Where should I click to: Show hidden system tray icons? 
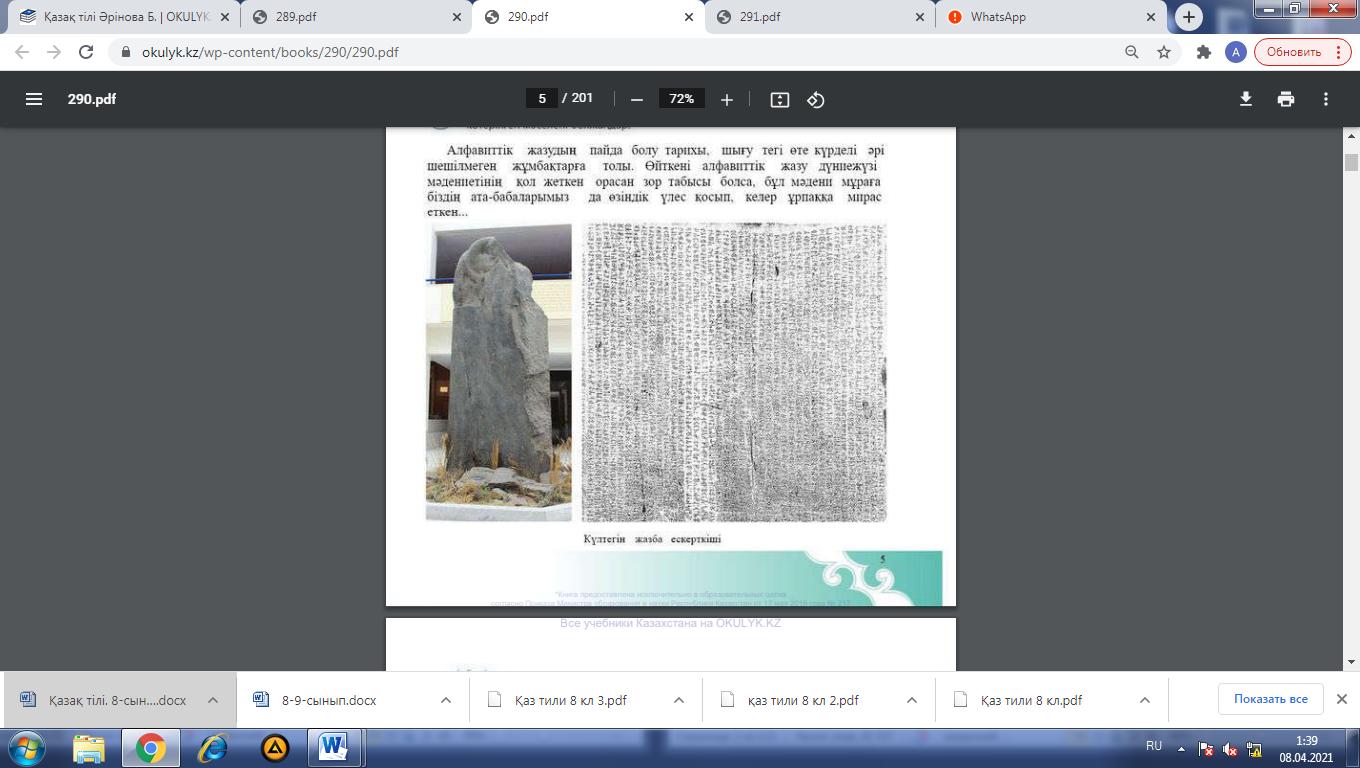1180,748
